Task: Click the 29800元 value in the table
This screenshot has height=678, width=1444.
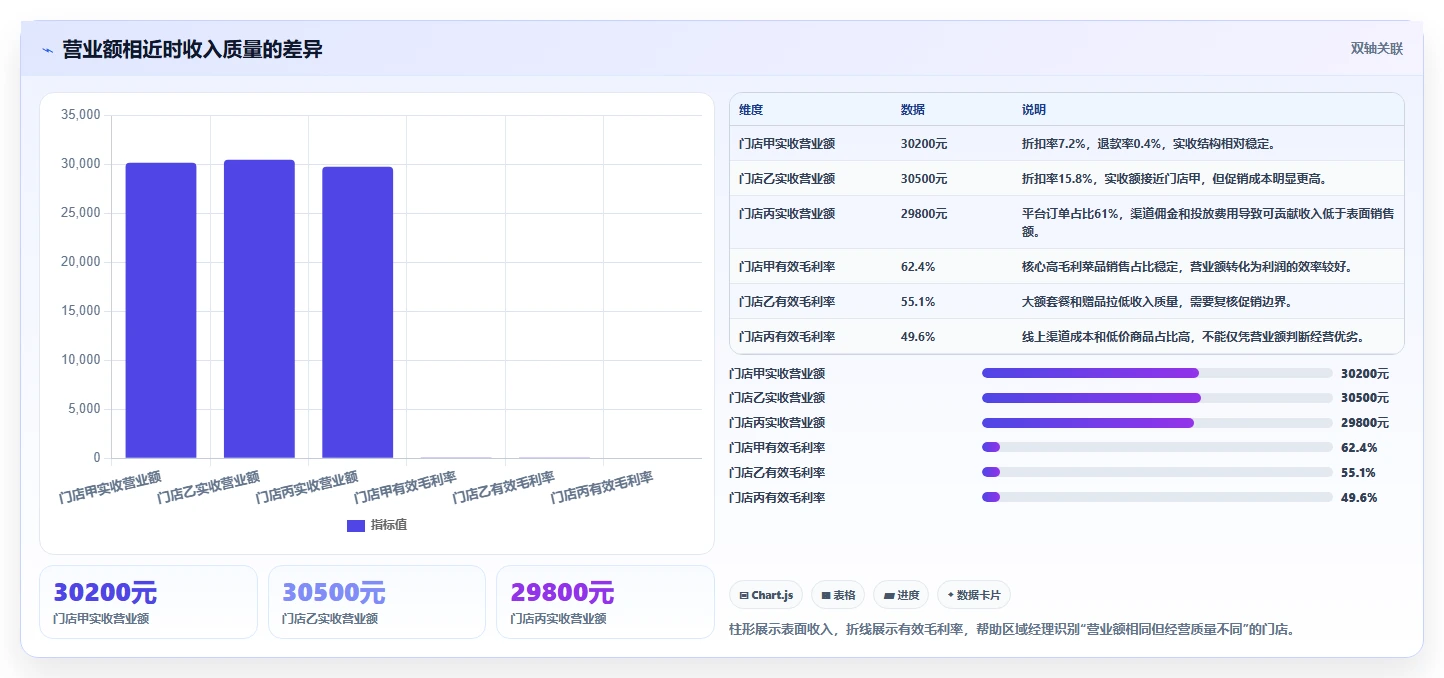Action: pos(924,213)
